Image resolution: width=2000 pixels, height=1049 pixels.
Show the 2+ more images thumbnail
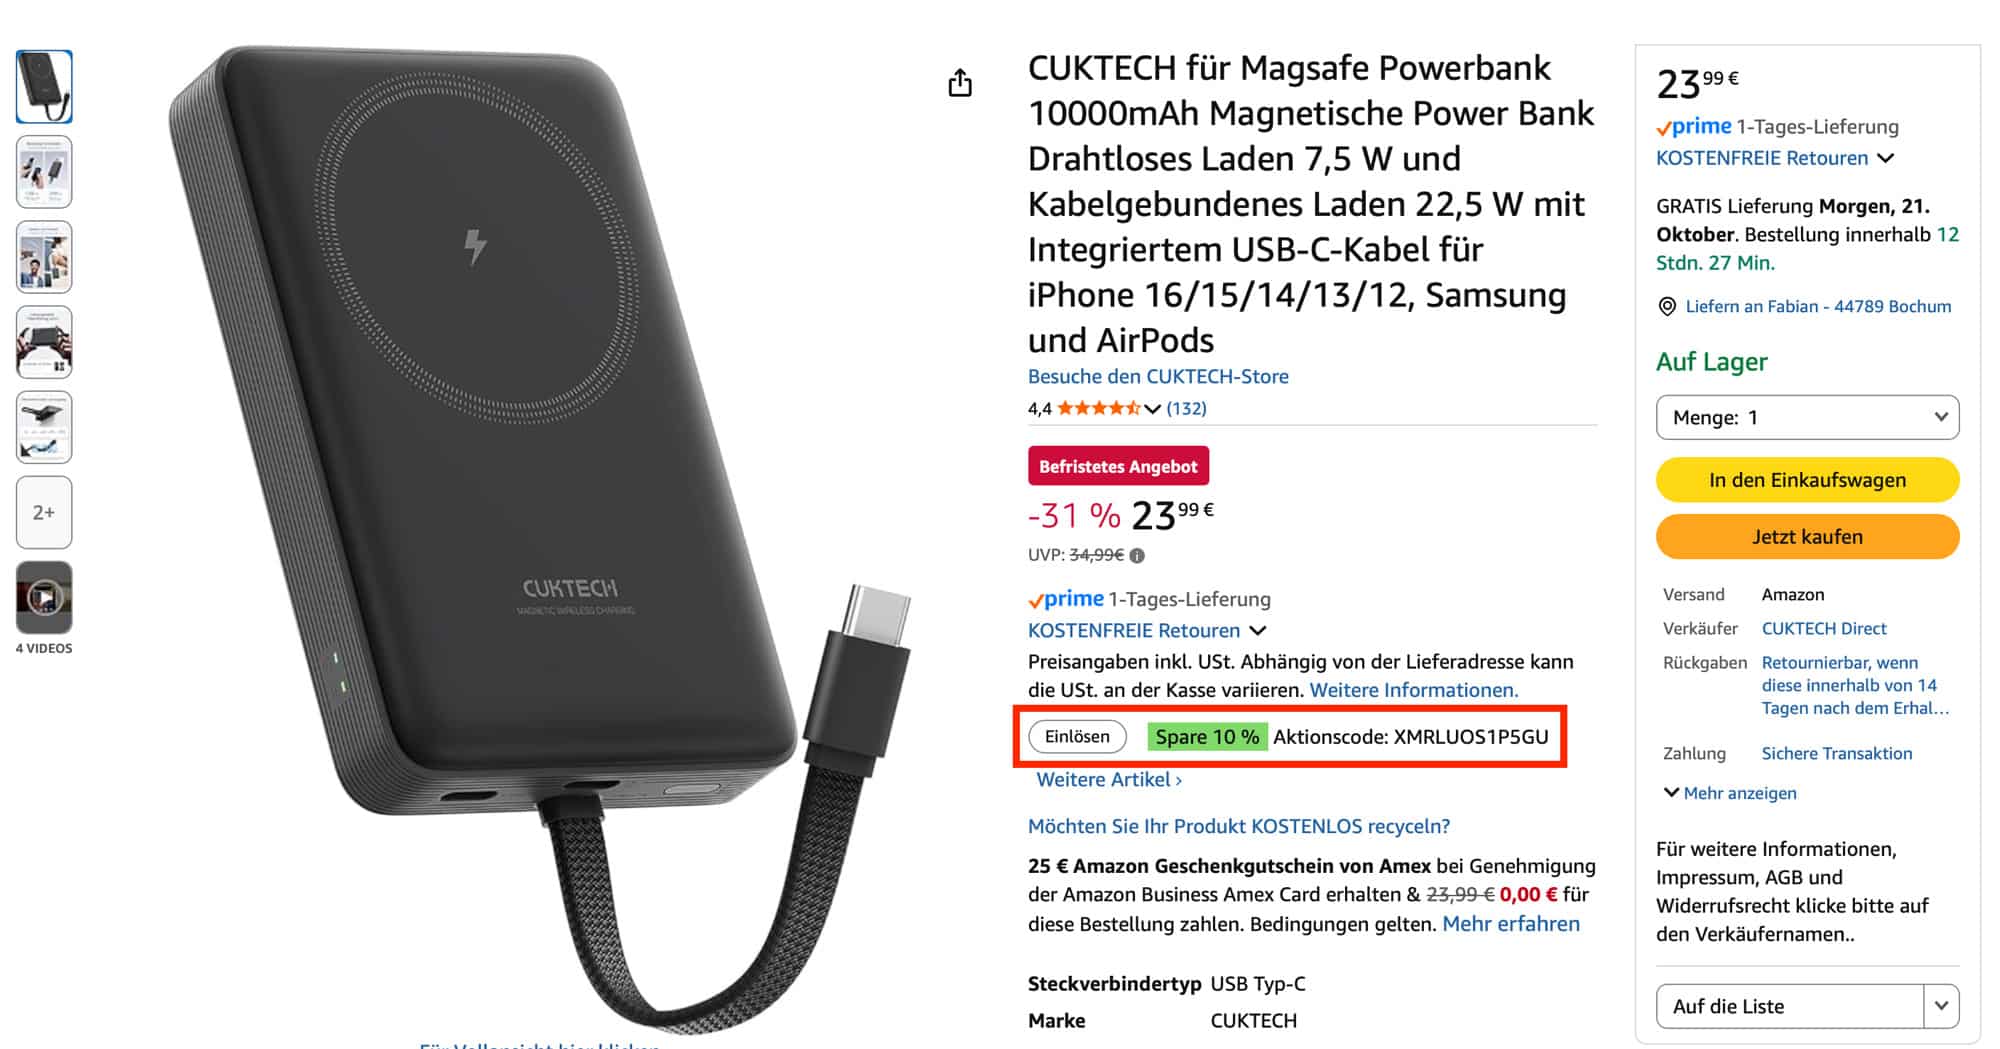click(44, 512)
